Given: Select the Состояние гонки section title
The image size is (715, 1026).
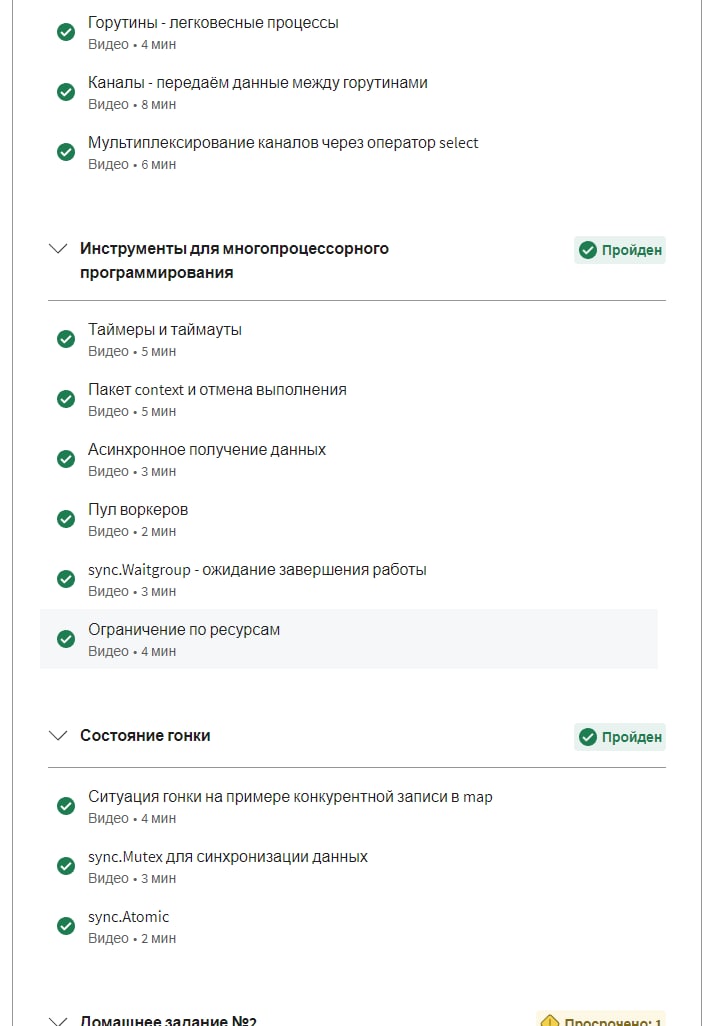Looking at the screenshot, I should click(x=145, y=736).
